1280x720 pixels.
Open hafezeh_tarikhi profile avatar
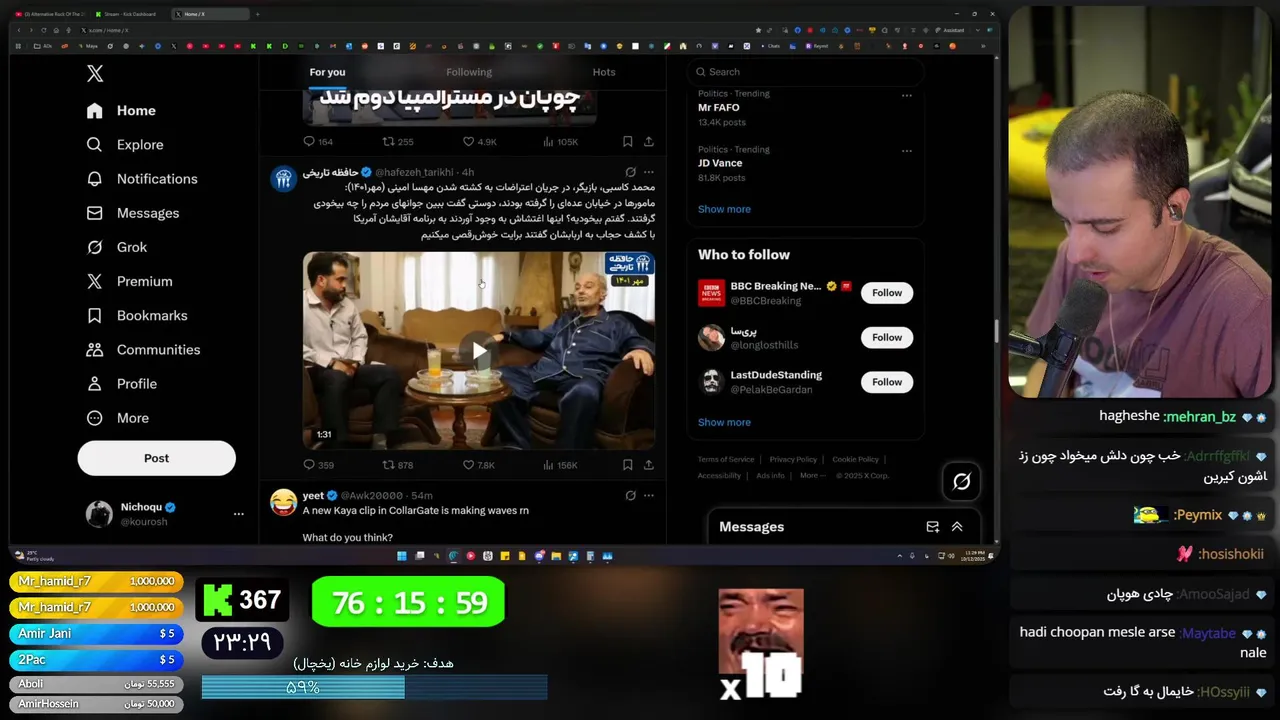click(x=284, y=179)
